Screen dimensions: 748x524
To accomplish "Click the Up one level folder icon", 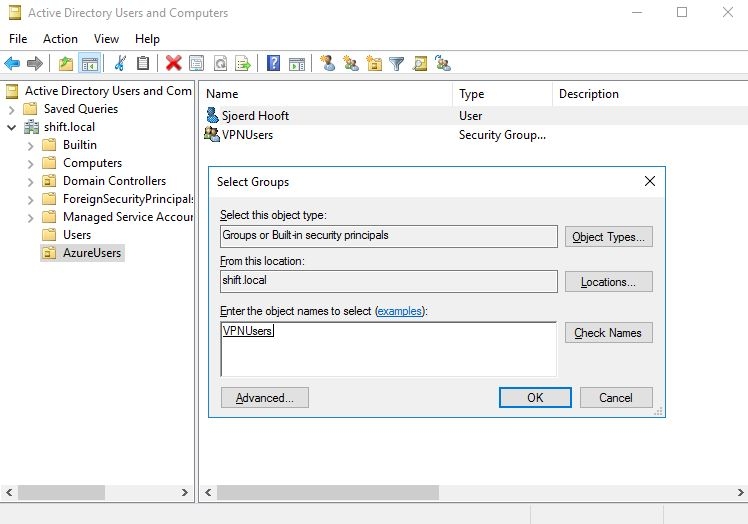I will coord(66,63).
